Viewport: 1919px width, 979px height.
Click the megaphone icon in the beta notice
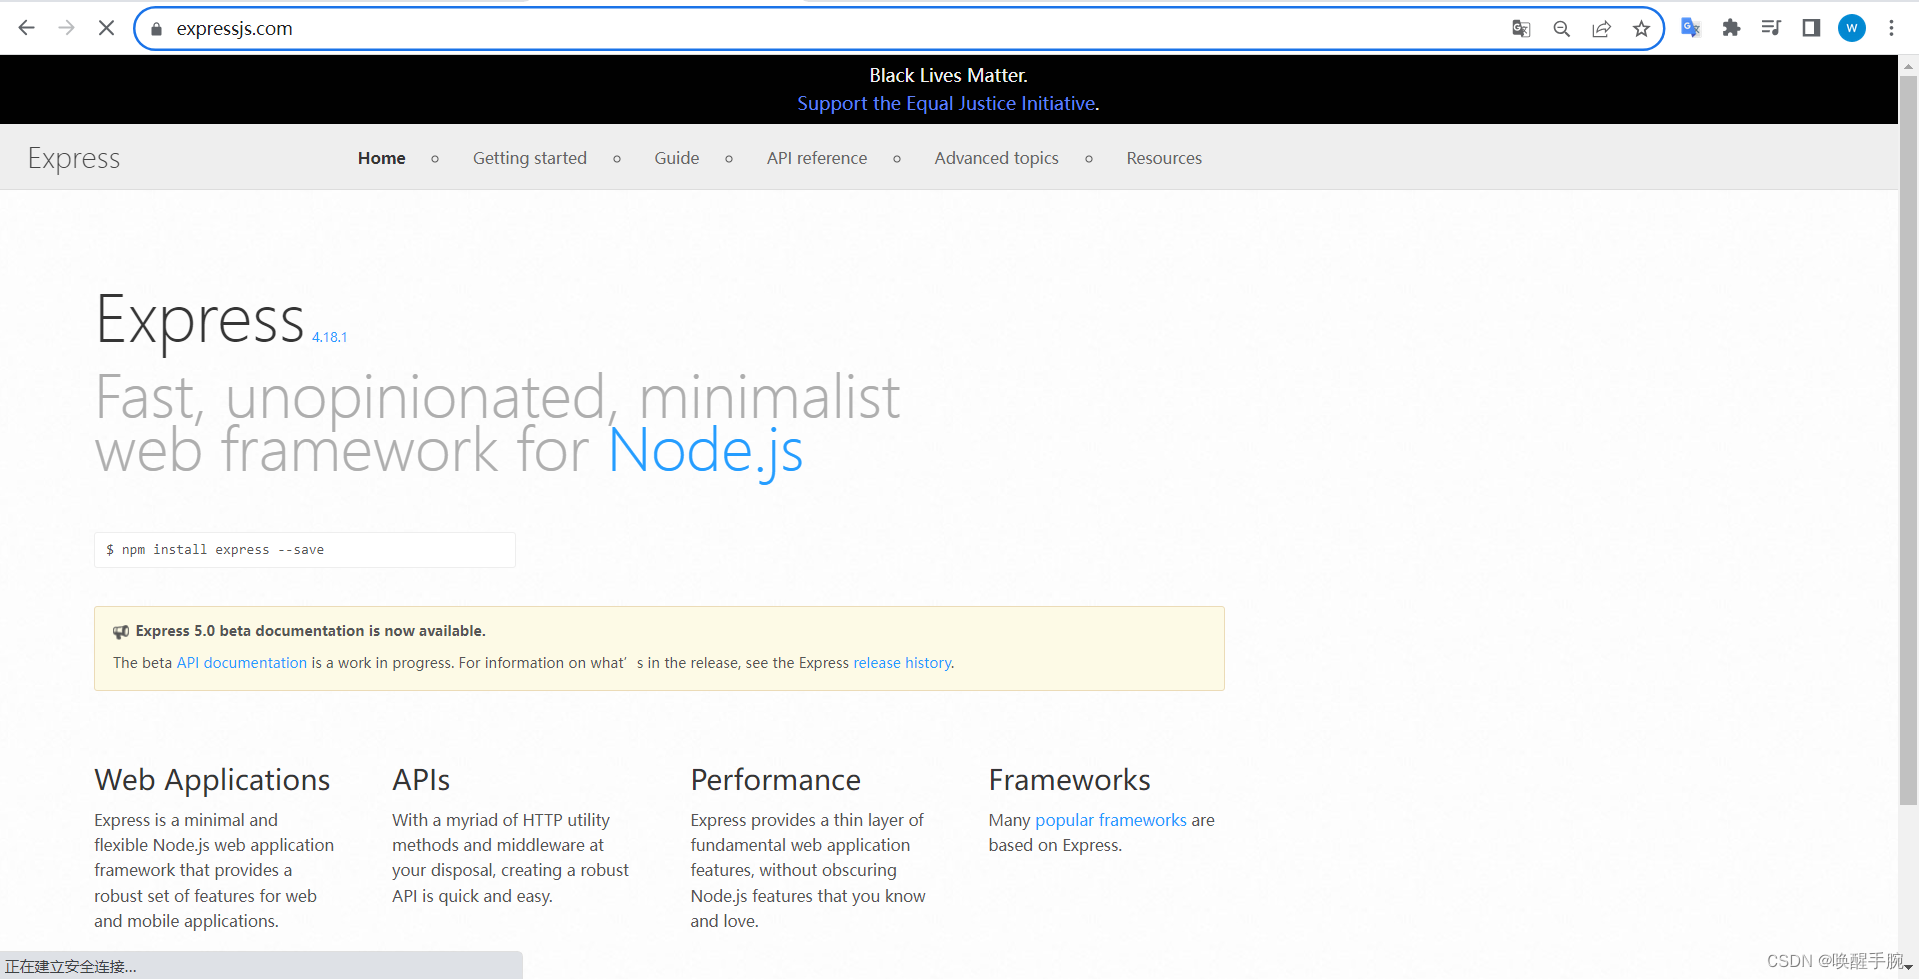121,632
